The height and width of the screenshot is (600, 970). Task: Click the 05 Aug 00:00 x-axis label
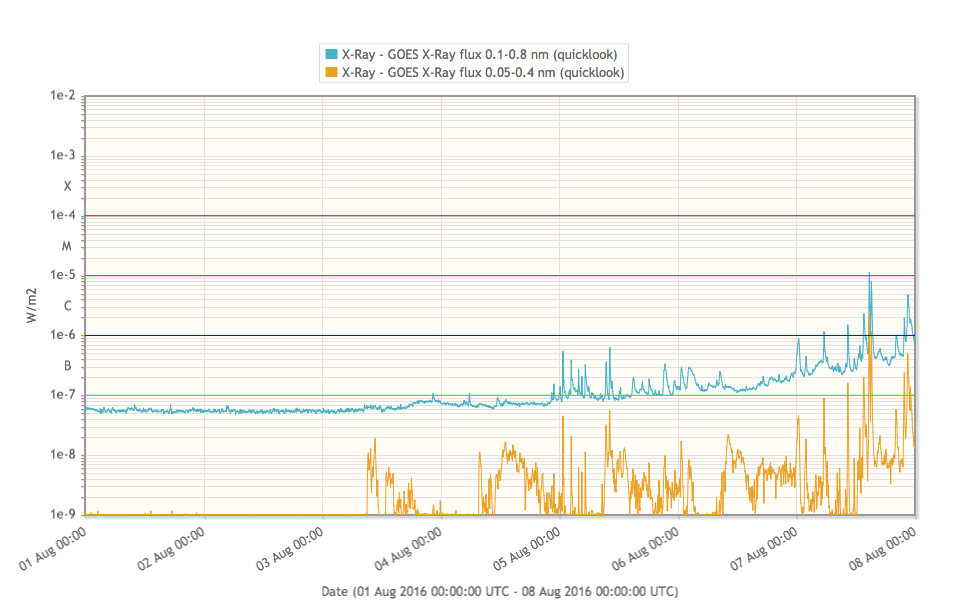527,549
